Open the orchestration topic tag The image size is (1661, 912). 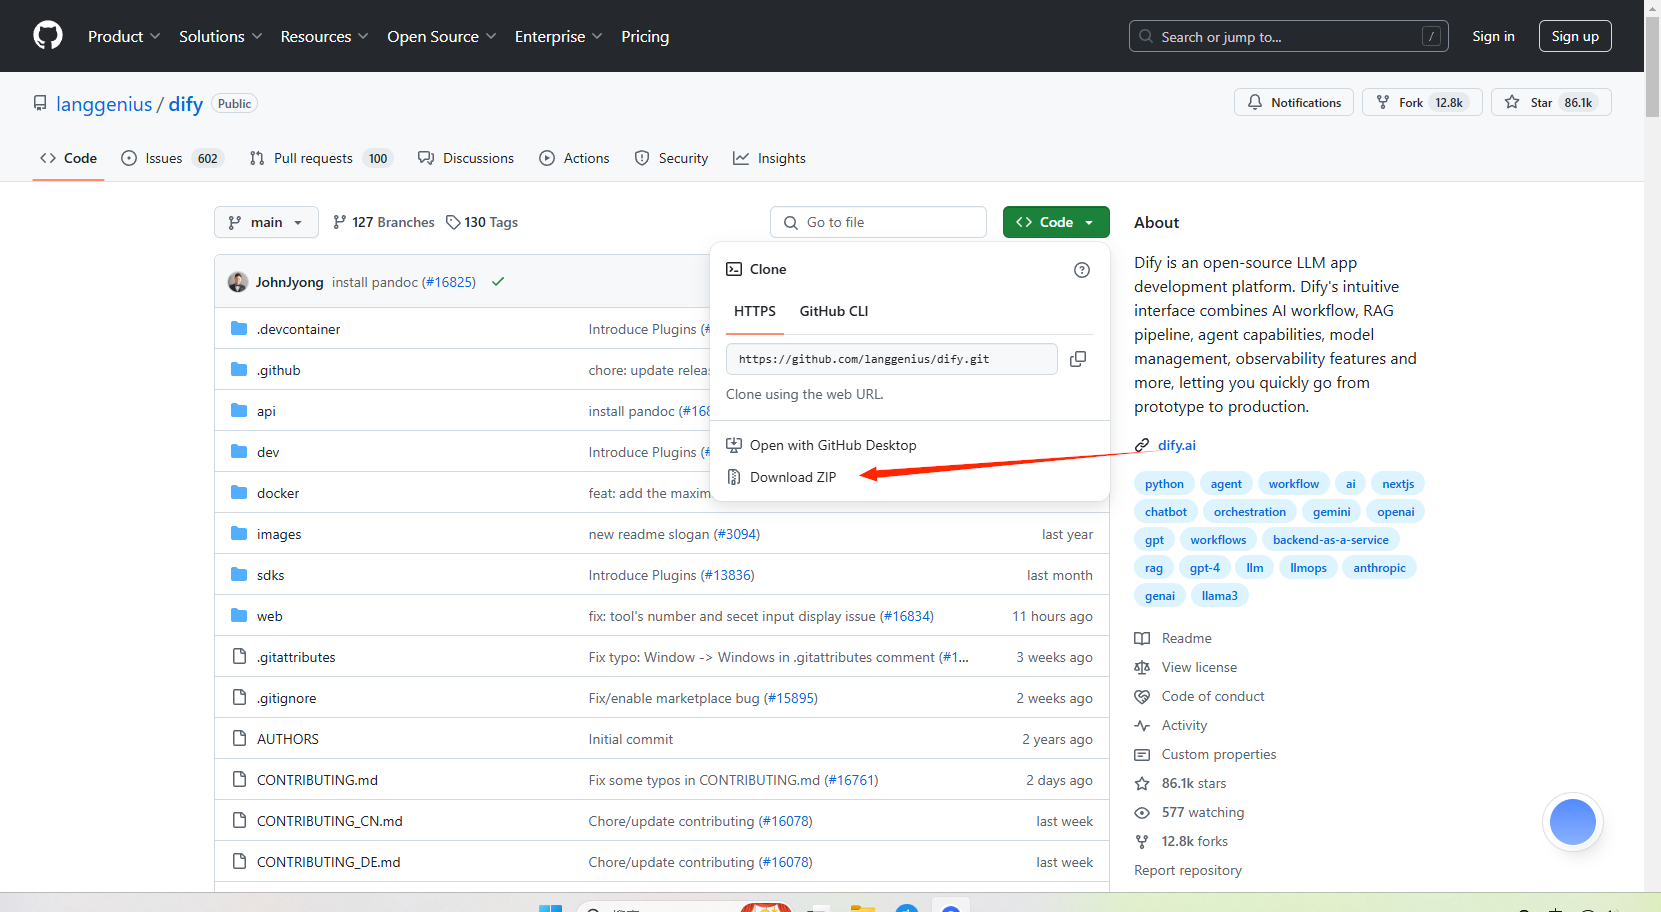point(1250,512)
